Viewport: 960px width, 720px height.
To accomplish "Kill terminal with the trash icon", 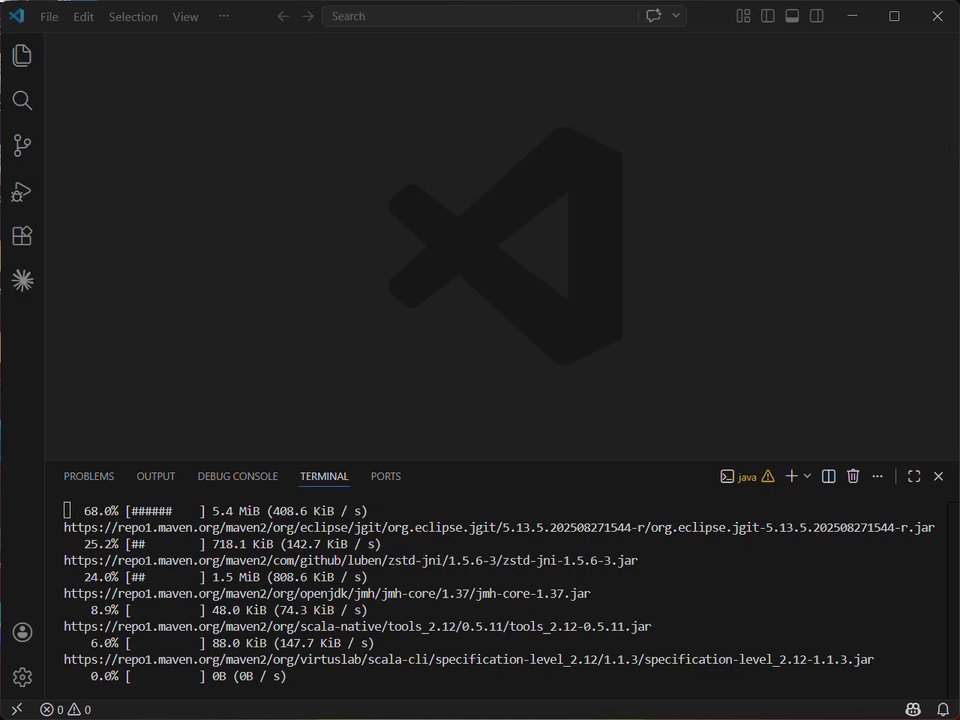I will 853,476.
